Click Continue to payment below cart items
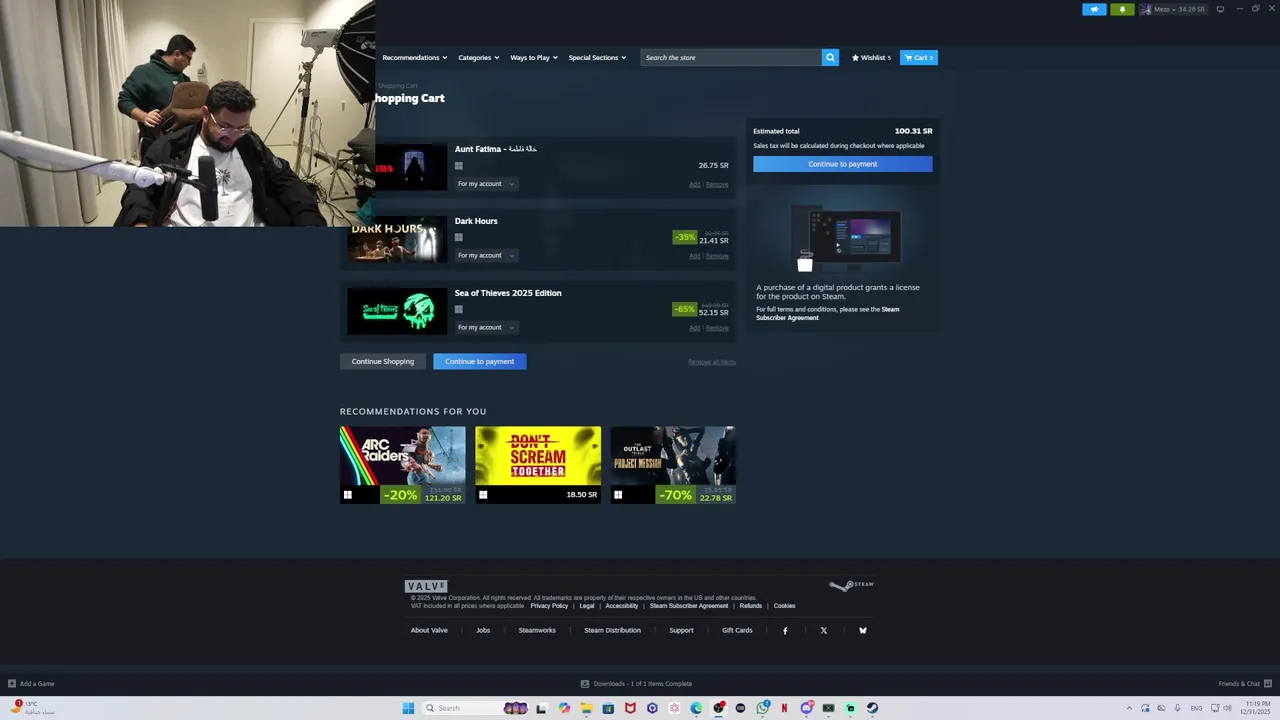The height and width of the screenshot is (720, 1280). (479, 361)
